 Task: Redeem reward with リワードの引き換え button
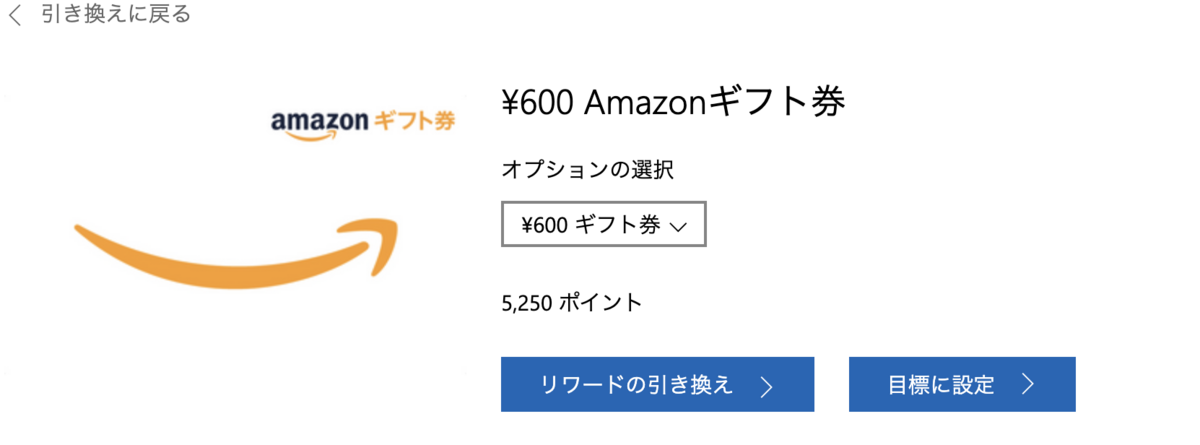pyautogui.click(x=657, y=384)
